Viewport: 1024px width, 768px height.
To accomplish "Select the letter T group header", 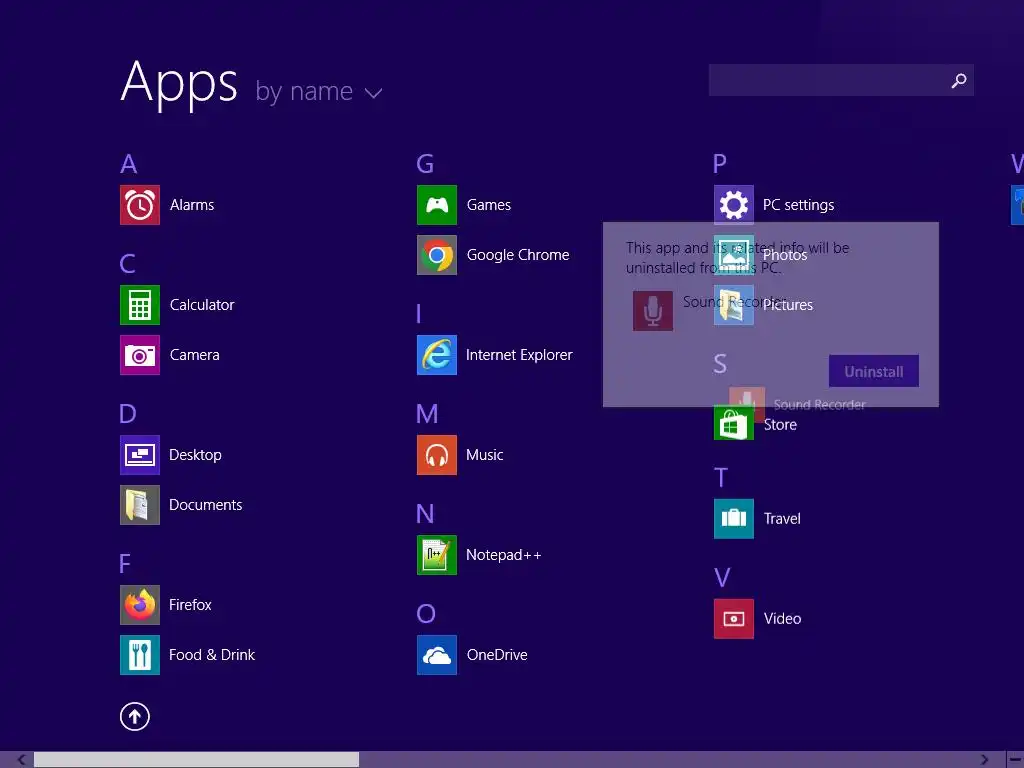I will pos(721,478).
